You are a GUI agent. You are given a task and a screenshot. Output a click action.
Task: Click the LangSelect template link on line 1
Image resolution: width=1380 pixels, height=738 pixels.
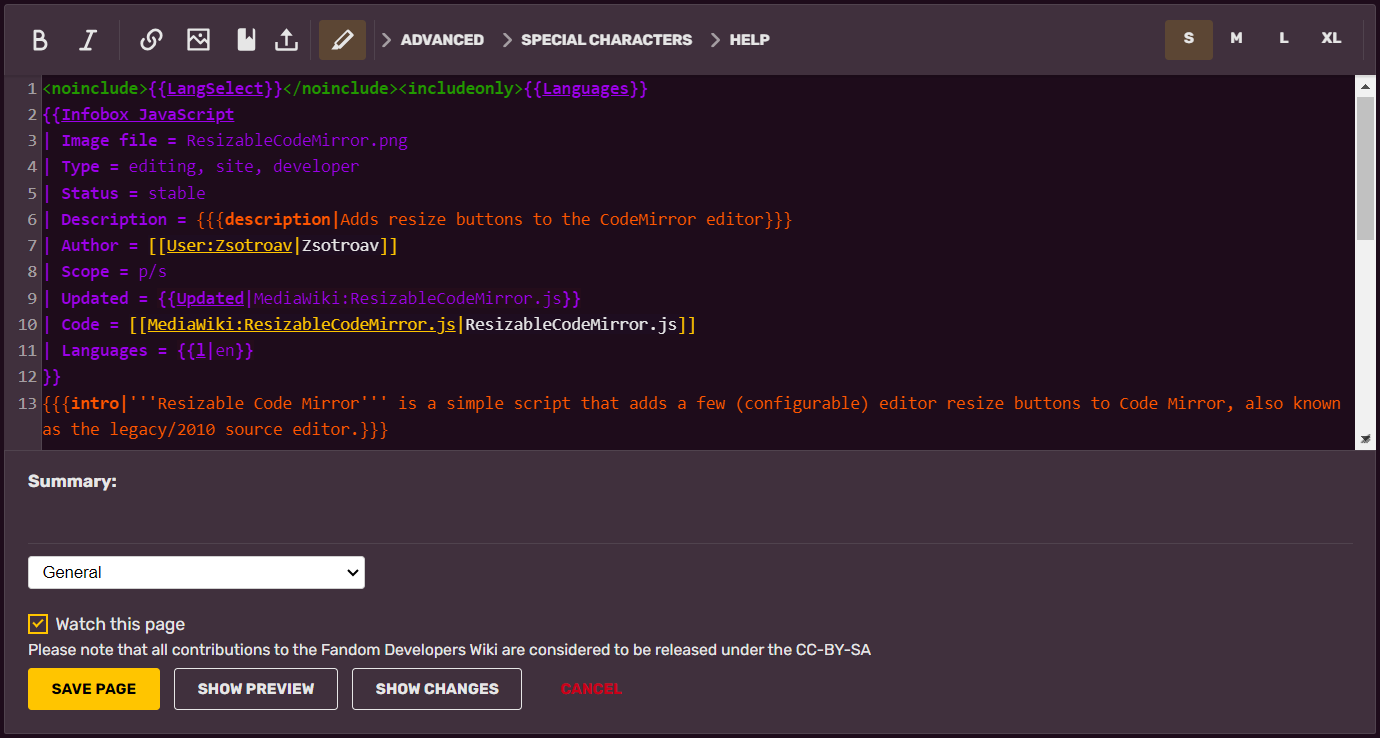coord(216,89)
